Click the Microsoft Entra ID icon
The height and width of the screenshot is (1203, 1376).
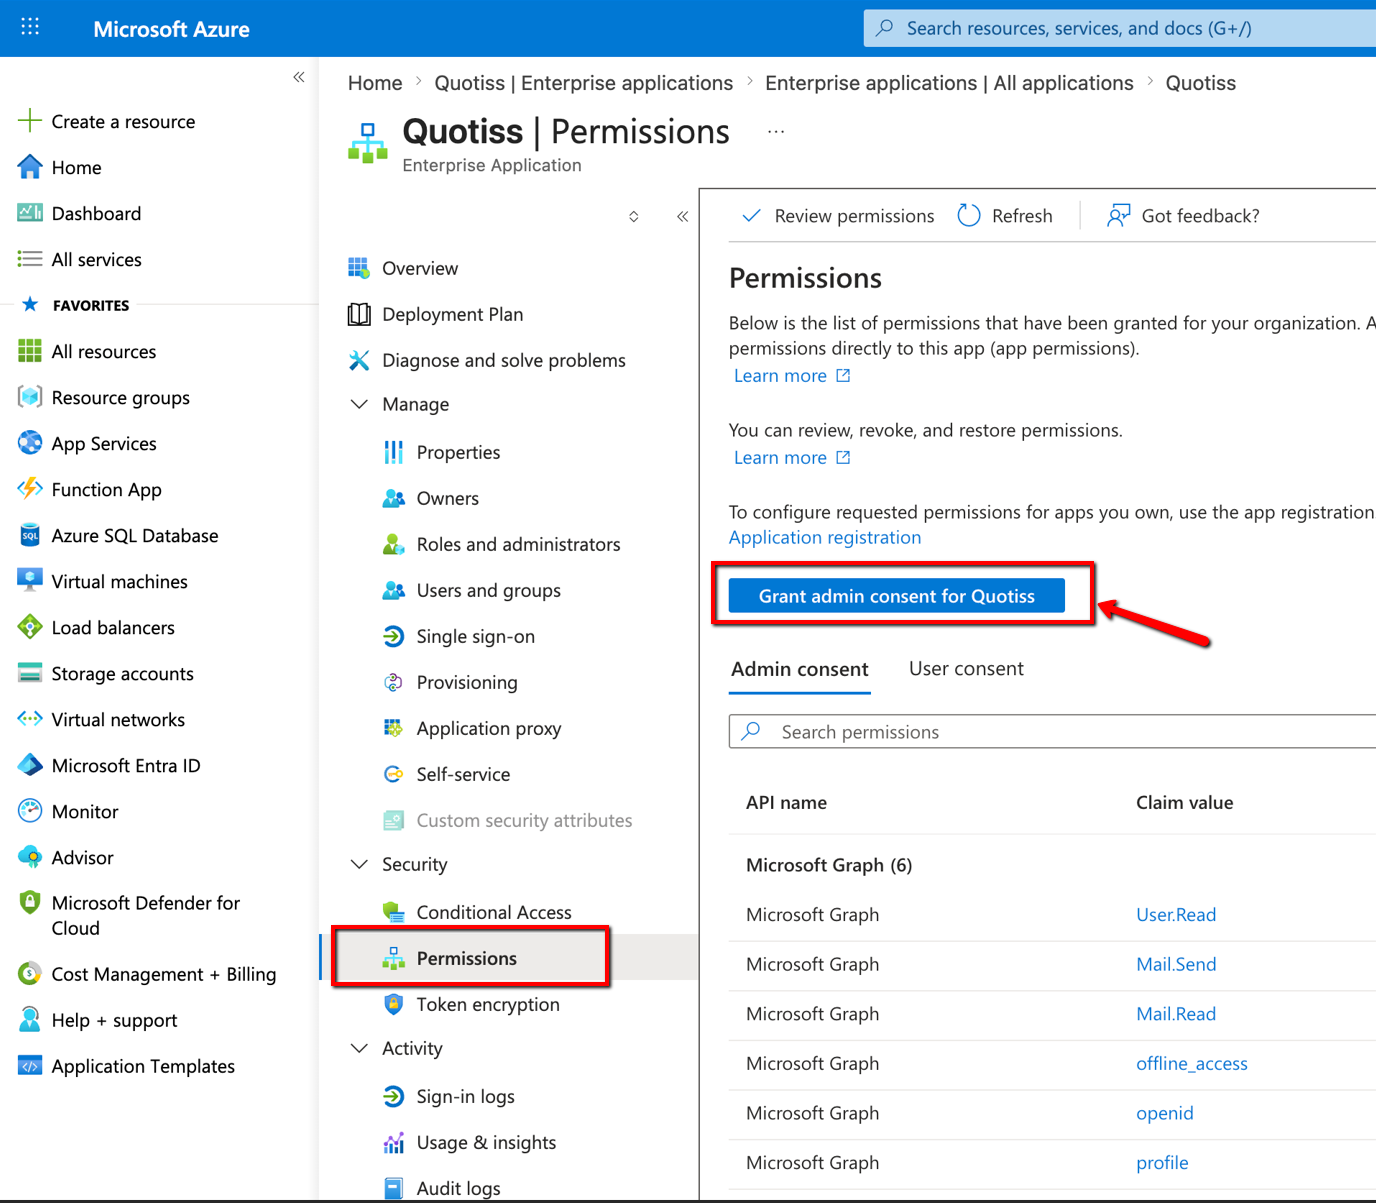tap(30, 765)
